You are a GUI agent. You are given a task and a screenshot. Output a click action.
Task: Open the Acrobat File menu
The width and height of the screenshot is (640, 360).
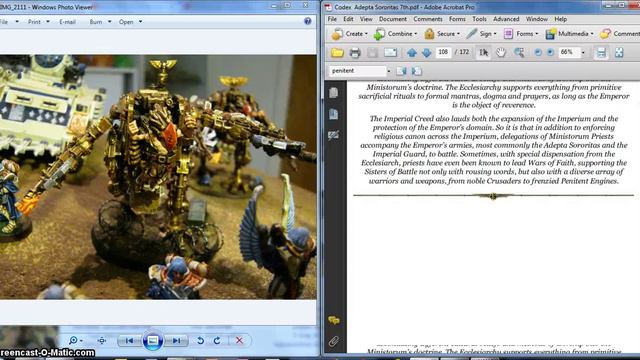(332, 19)
